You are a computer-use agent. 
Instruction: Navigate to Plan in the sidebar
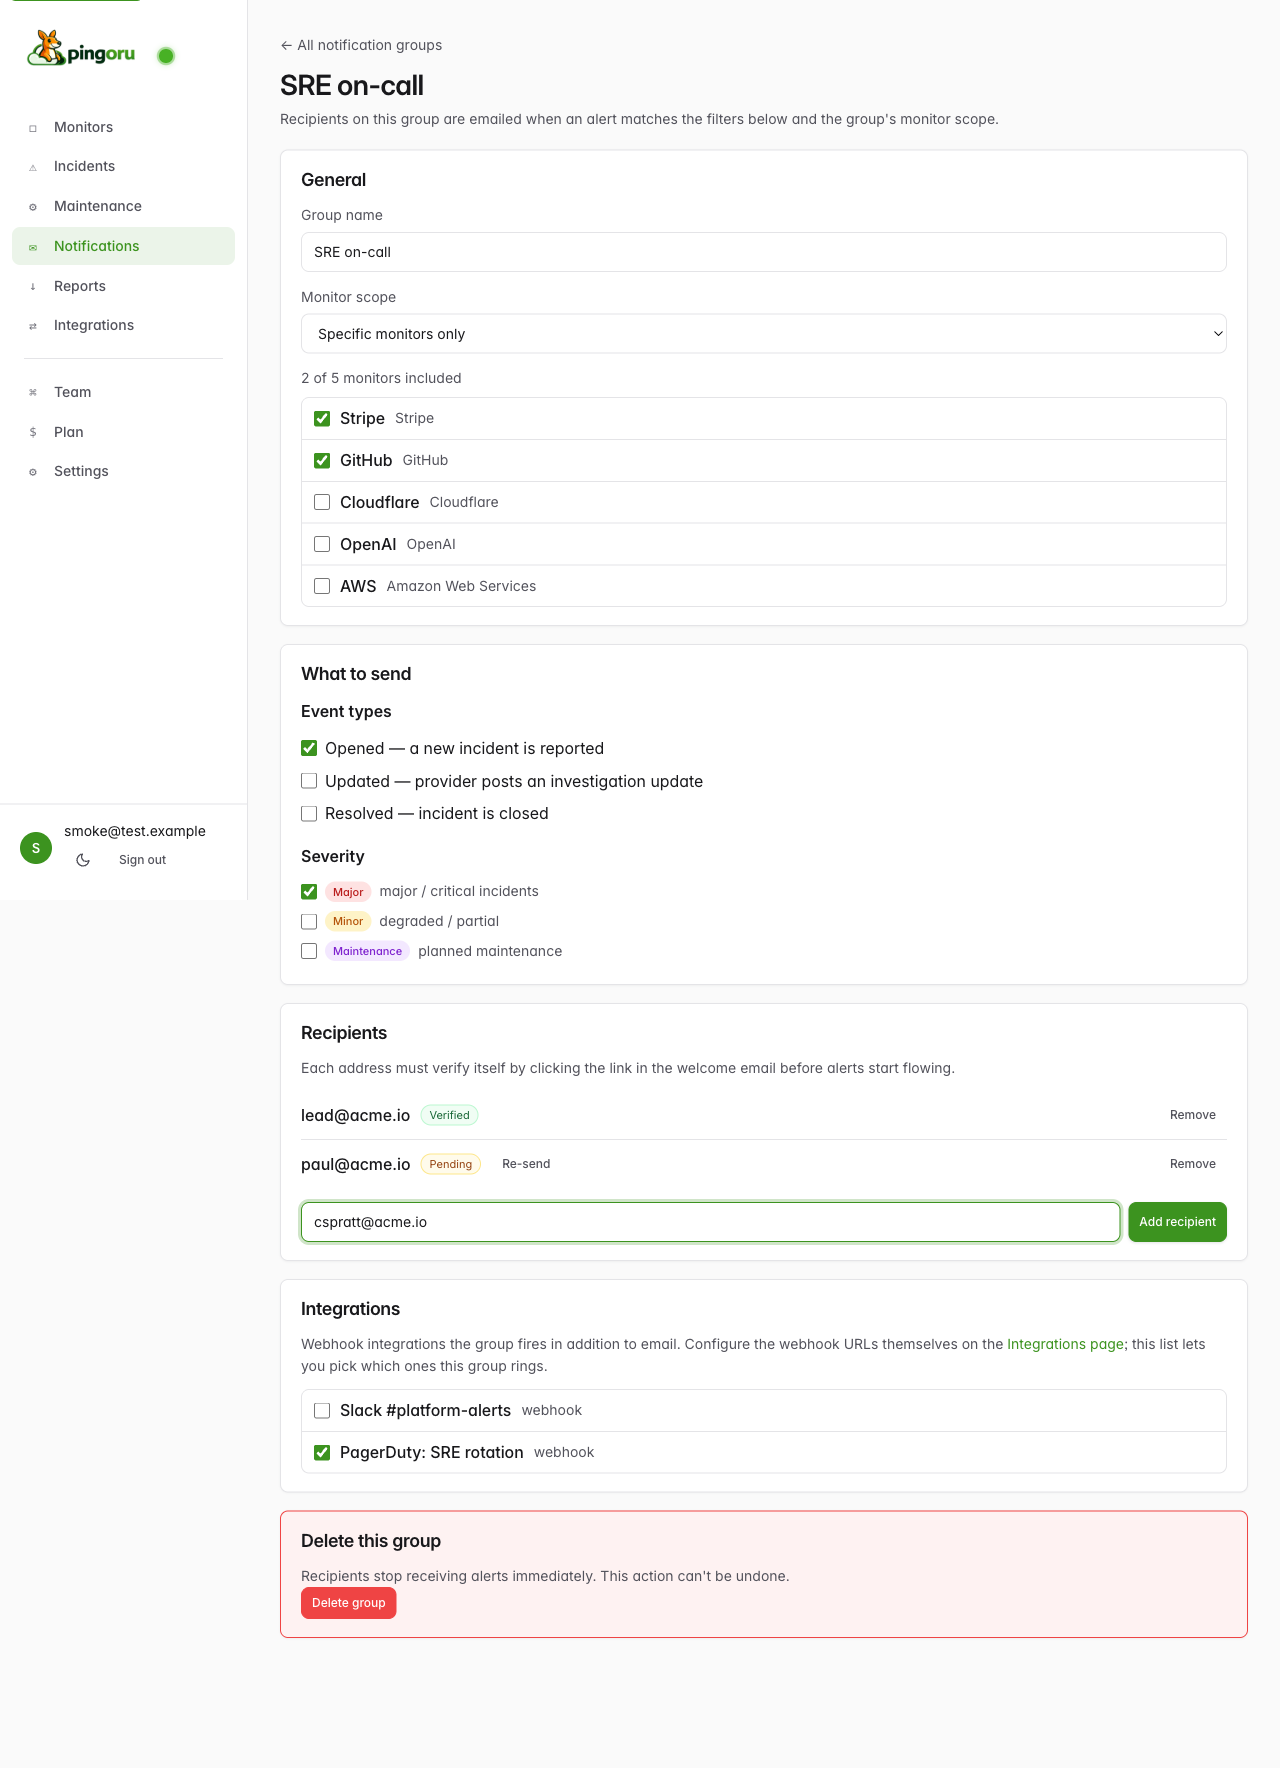click(123, 432)
